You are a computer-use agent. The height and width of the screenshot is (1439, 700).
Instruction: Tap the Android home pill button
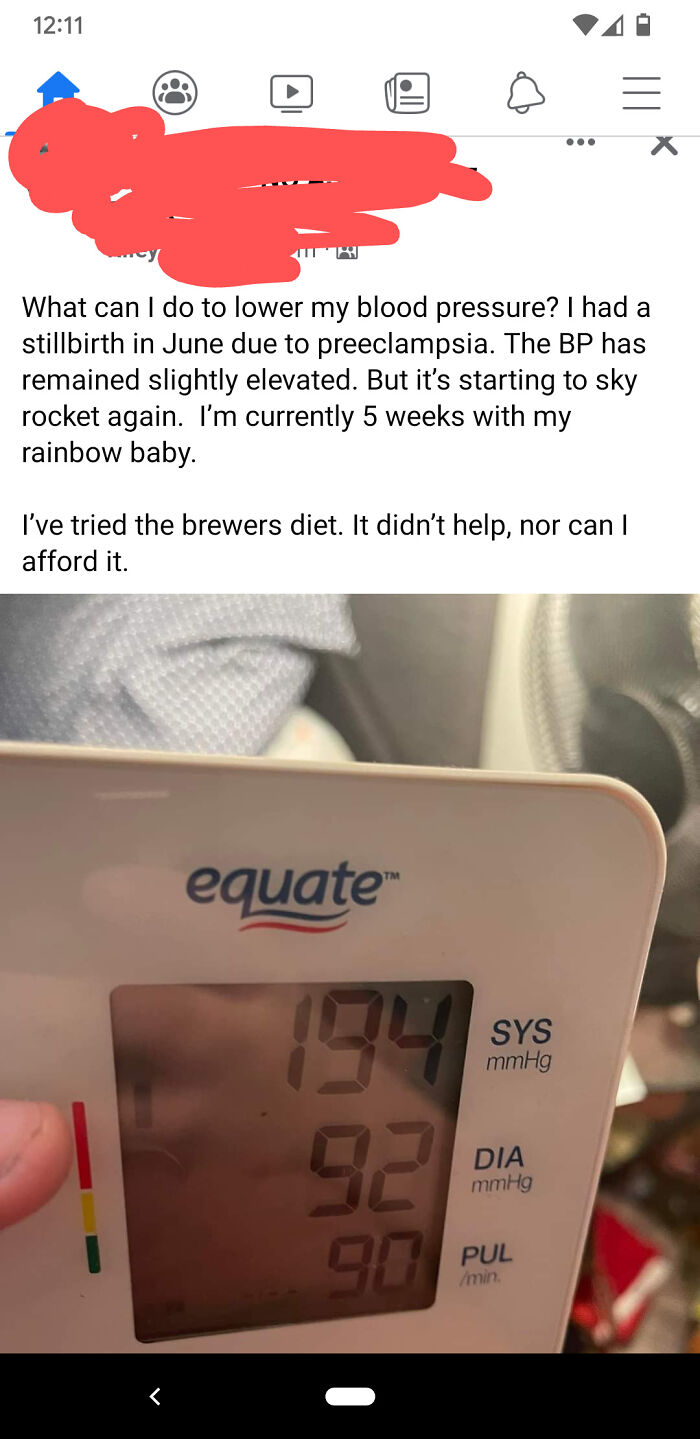click(350, 1396)
